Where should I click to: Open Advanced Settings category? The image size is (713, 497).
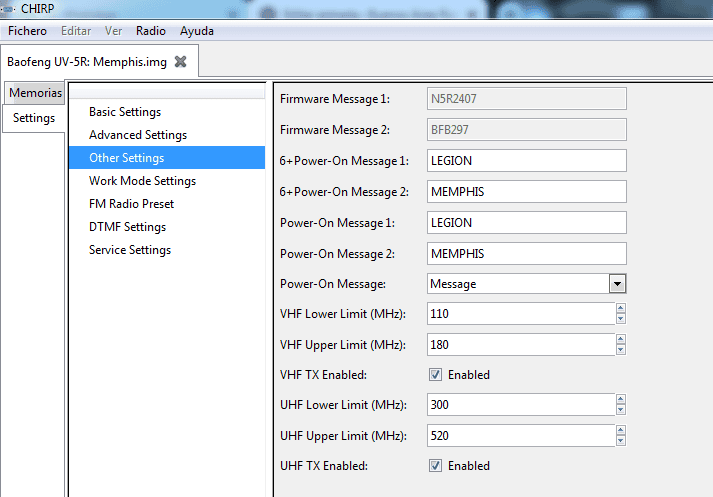pyautogui.click(x=138, y=135)
